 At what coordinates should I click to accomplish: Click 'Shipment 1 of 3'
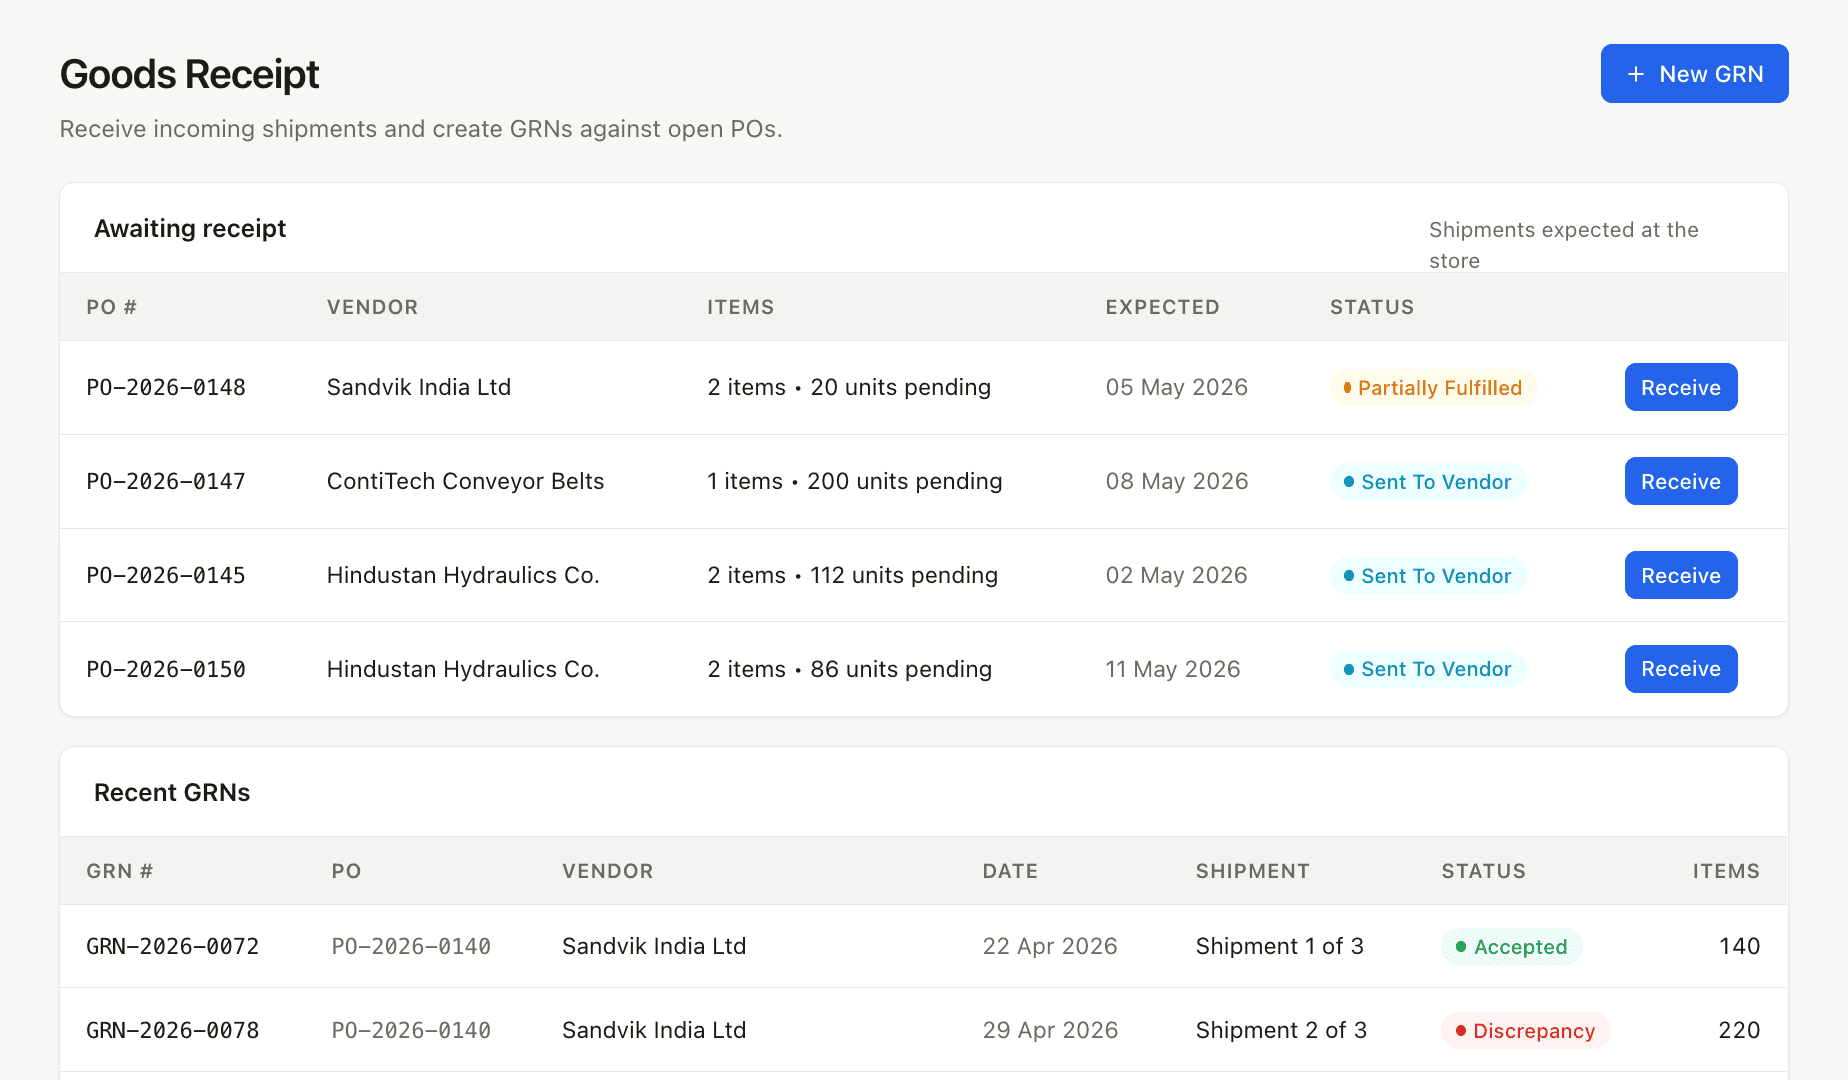pos(1279,946)
